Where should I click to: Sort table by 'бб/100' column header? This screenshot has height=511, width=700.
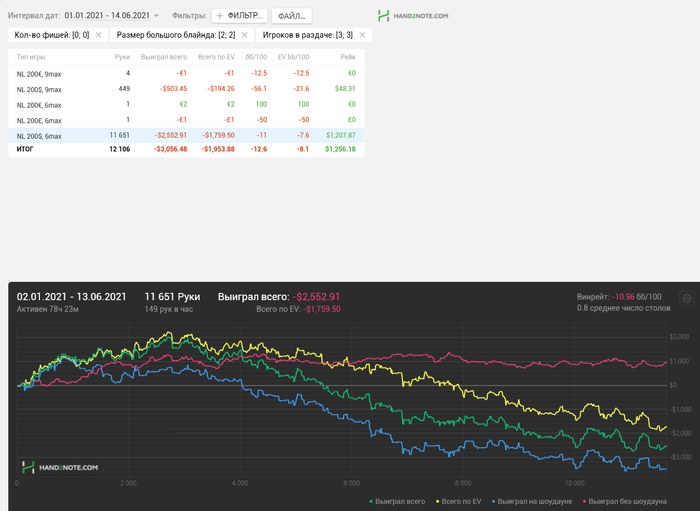tap(256, 57)
